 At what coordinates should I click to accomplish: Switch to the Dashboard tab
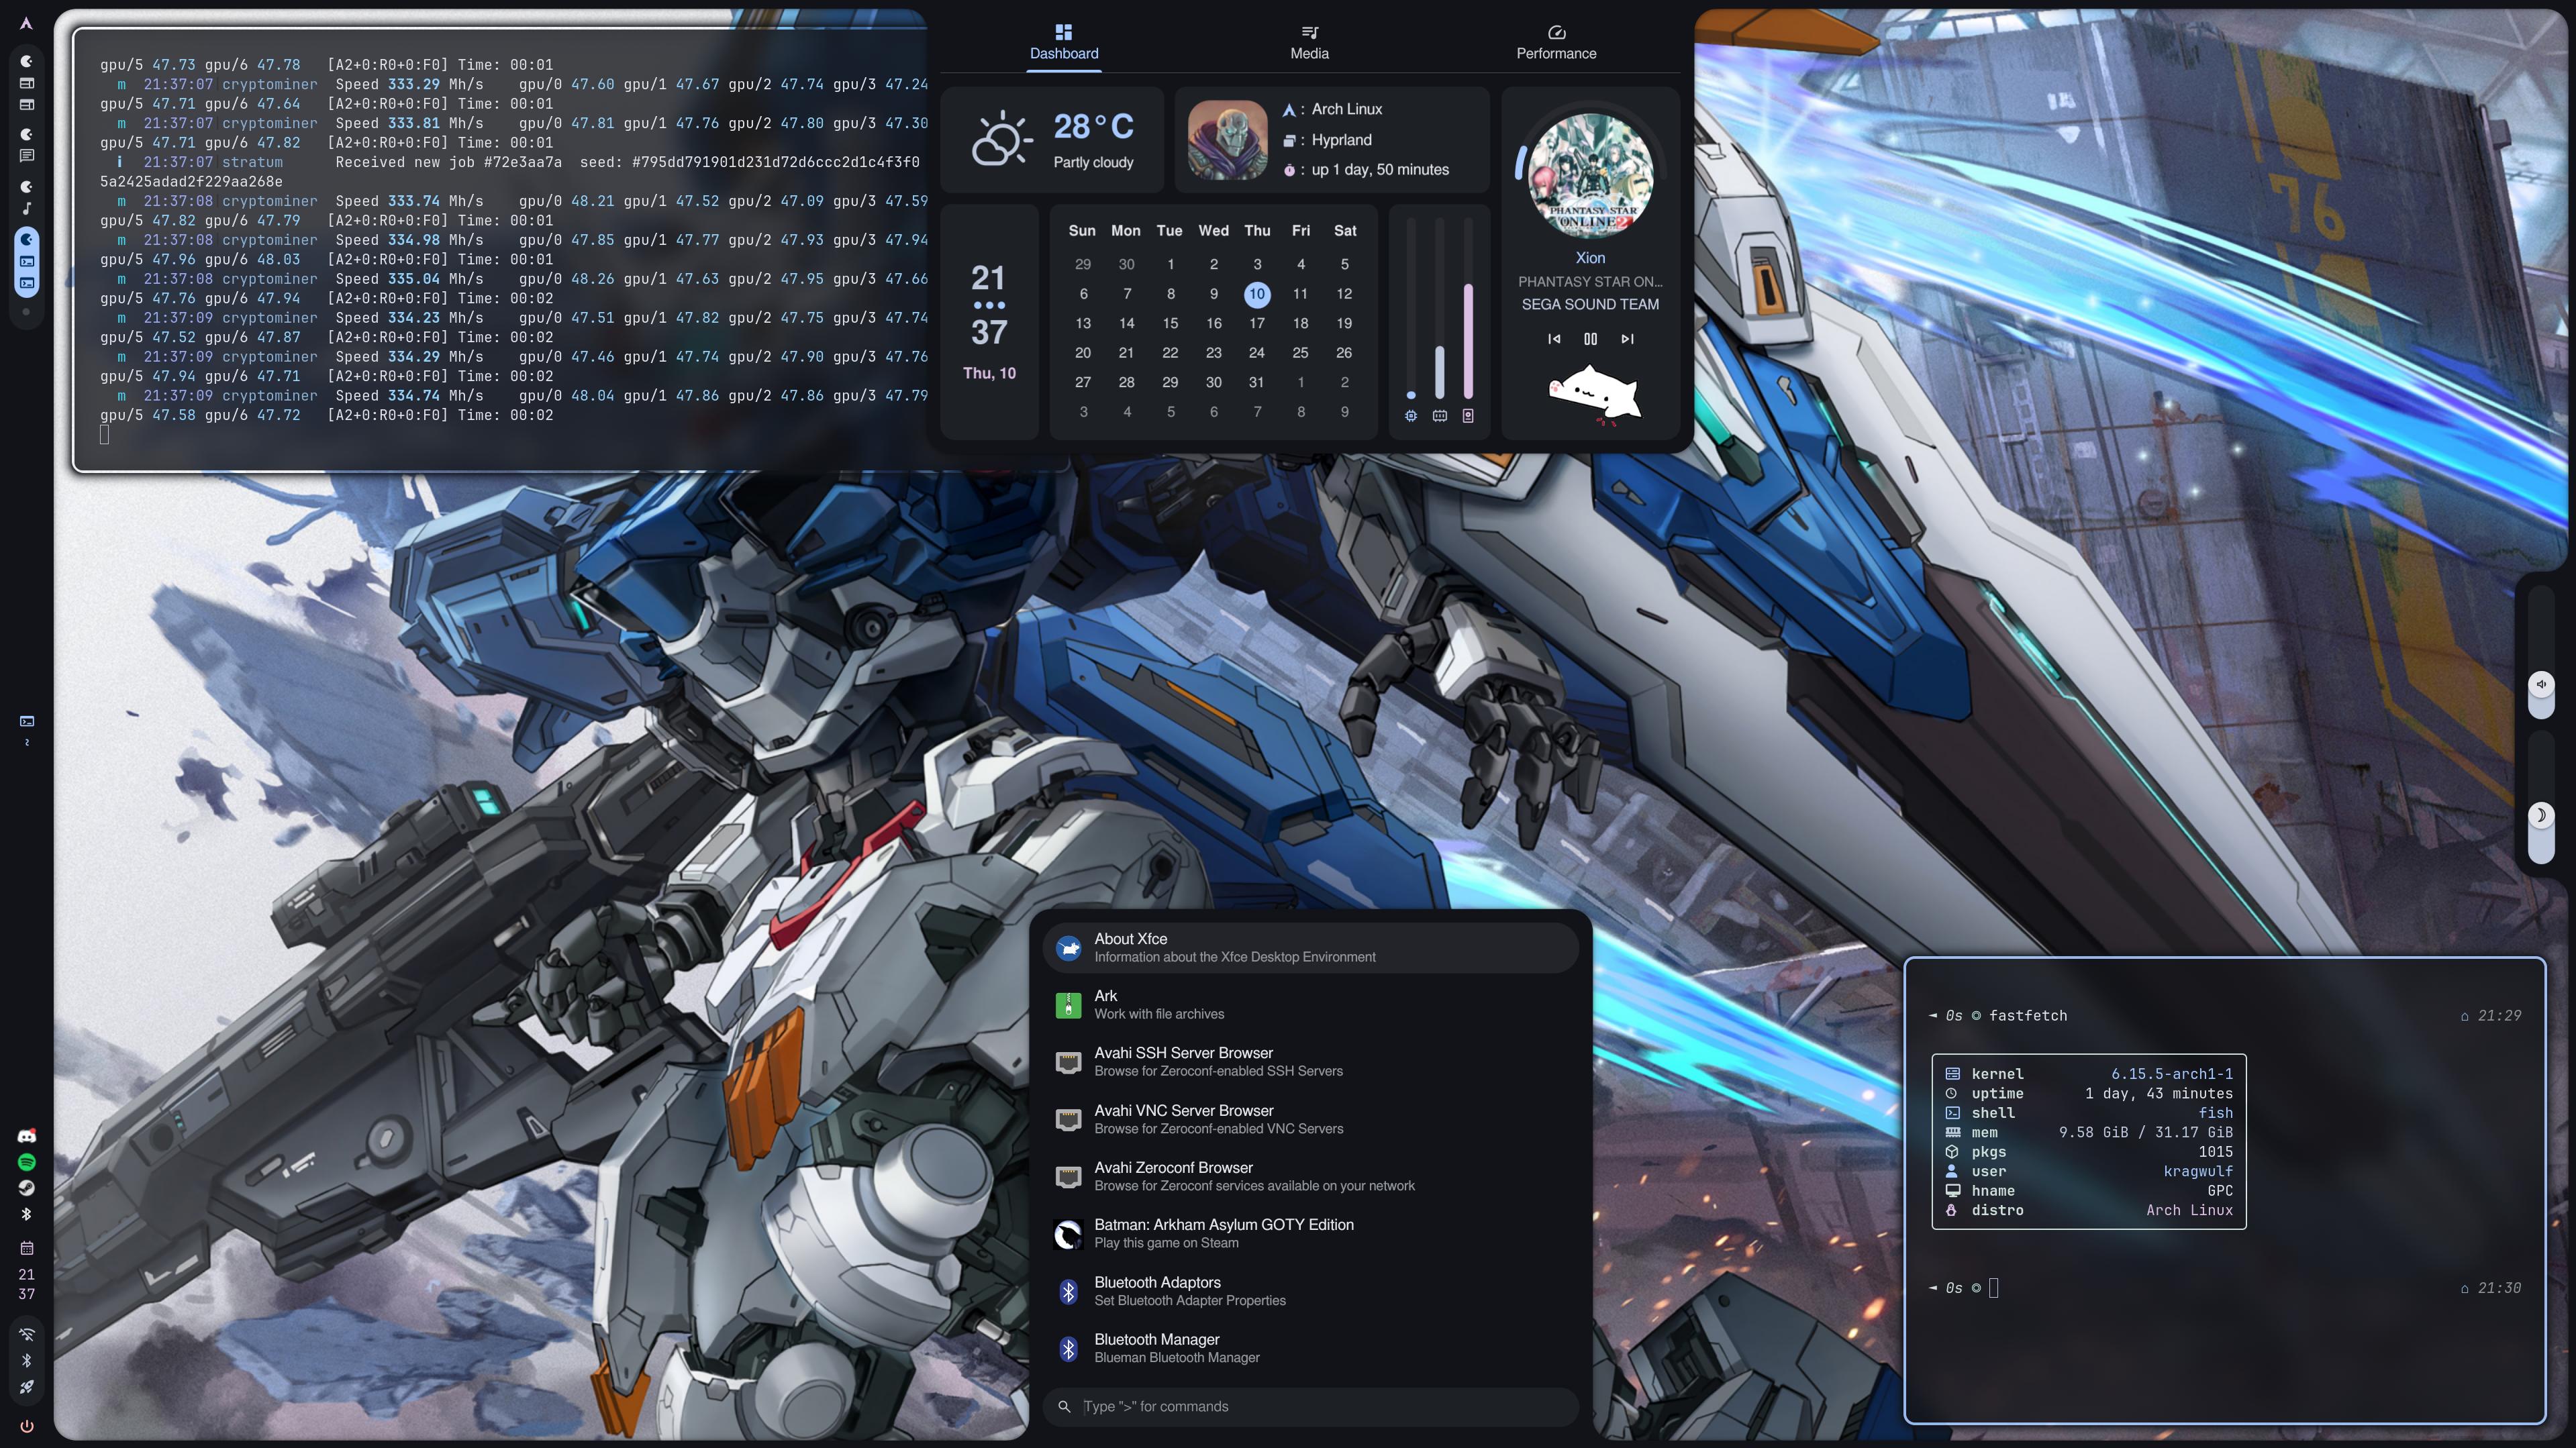[x=1064, y=42]
